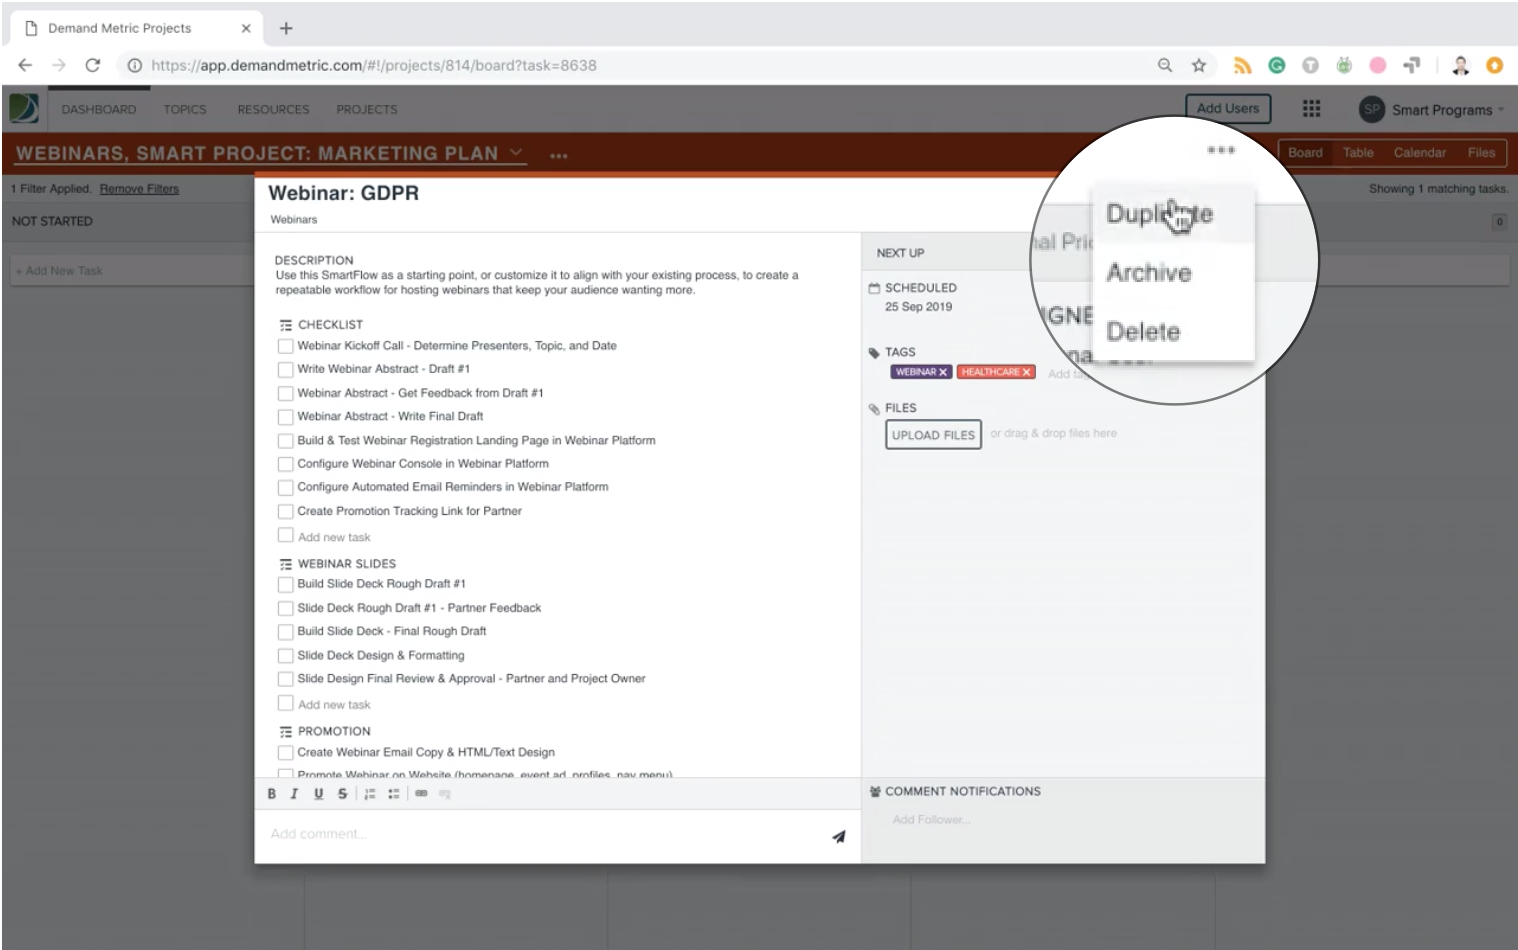
Task: Switch to the Files view tab
Action: pyautogui.click(x=1481, y=153)
